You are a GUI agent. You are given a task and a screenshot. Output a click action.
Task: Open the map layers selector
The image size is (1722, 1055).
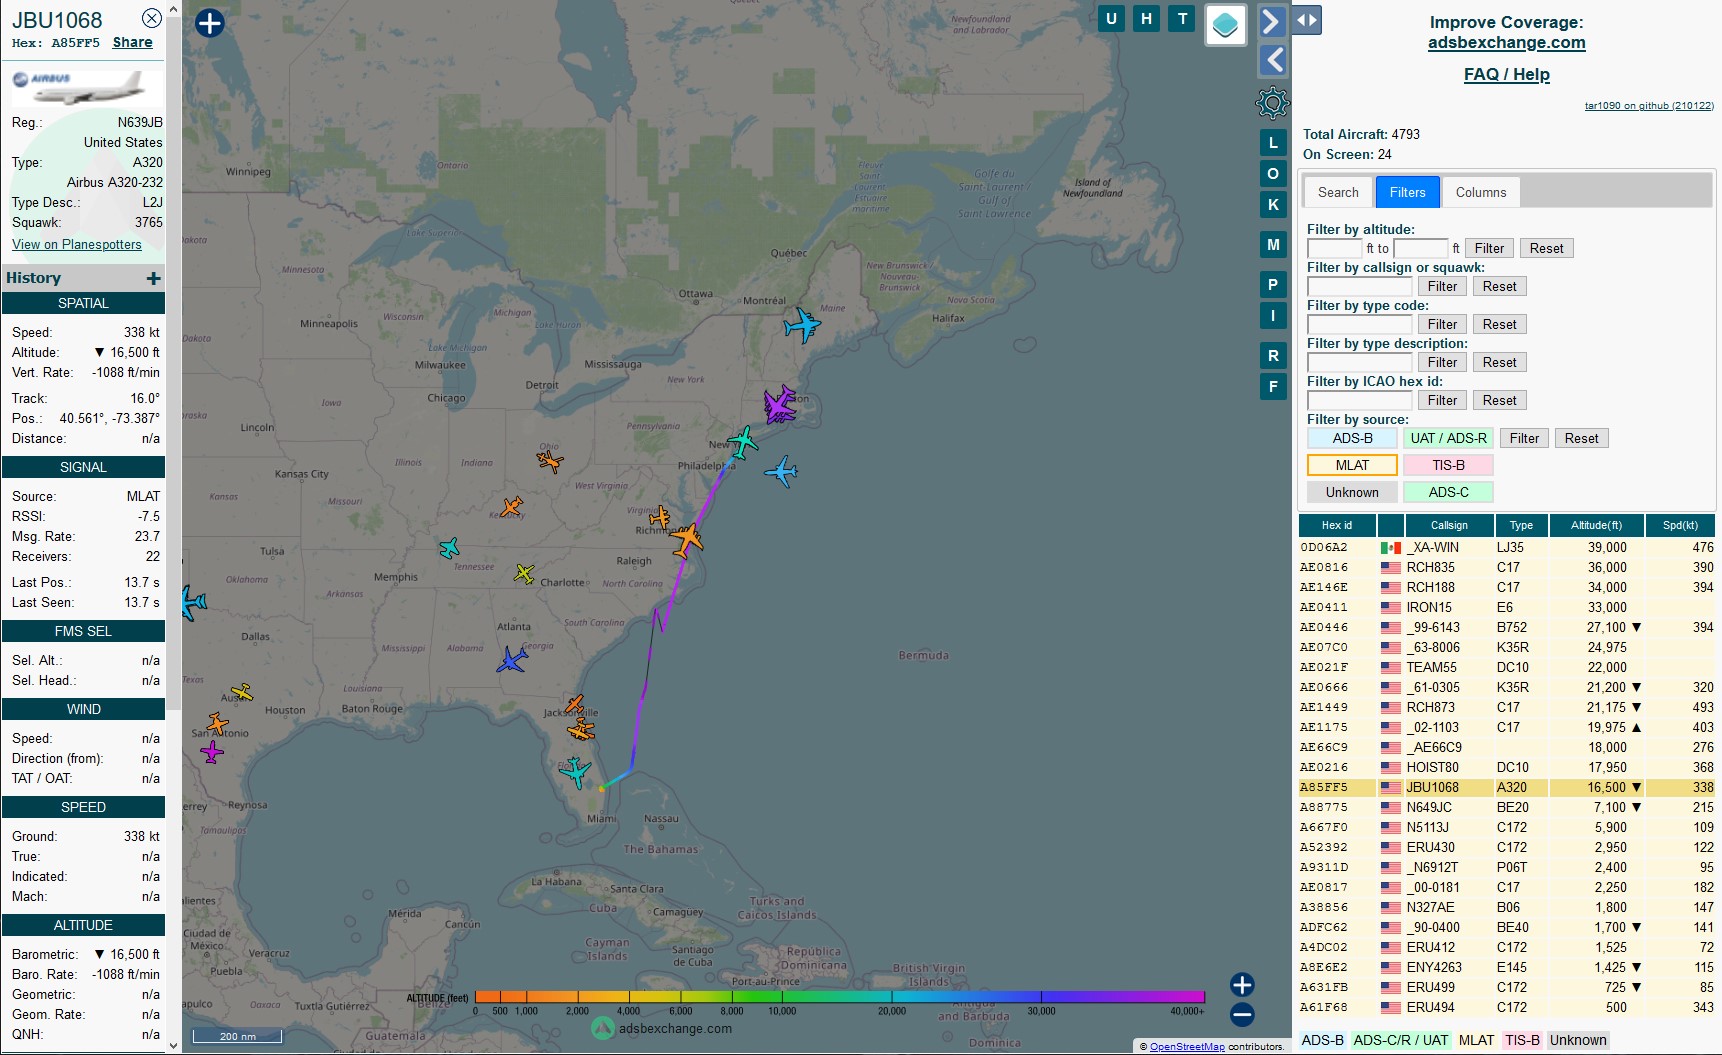click(1226, 25)
